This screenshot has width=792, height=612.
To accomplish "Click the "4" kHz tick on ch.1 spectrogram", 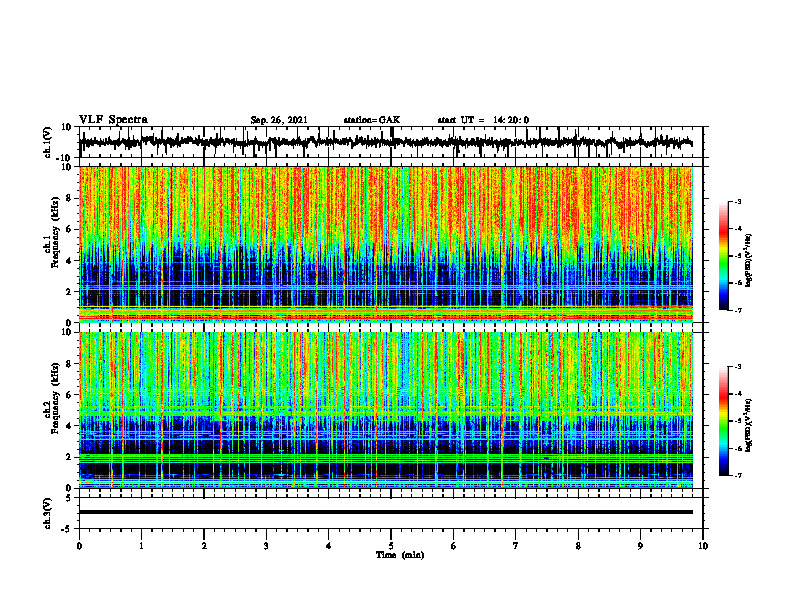I will (x=69, y=261).
